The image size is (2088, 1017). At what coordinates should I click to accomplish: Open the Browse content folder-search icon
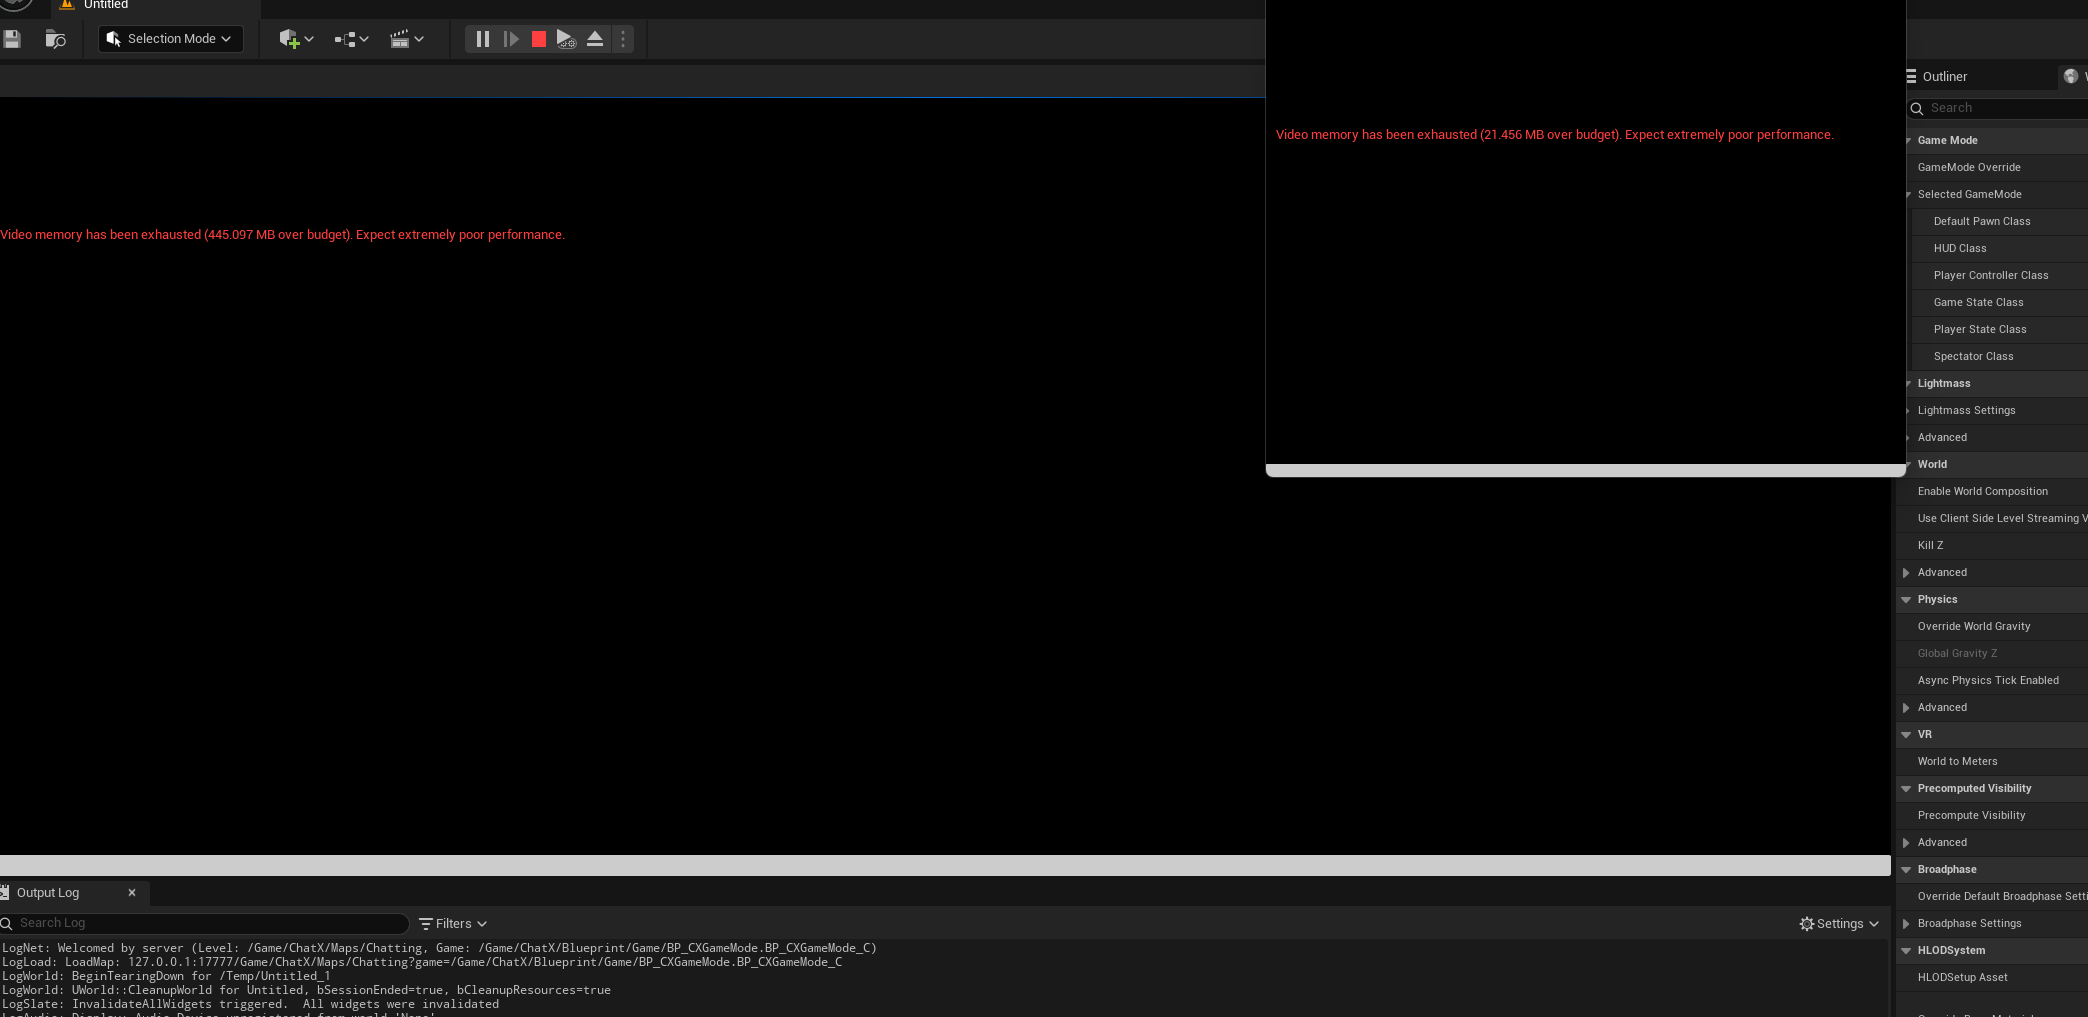pyautogui.click(x=55, y=39)
